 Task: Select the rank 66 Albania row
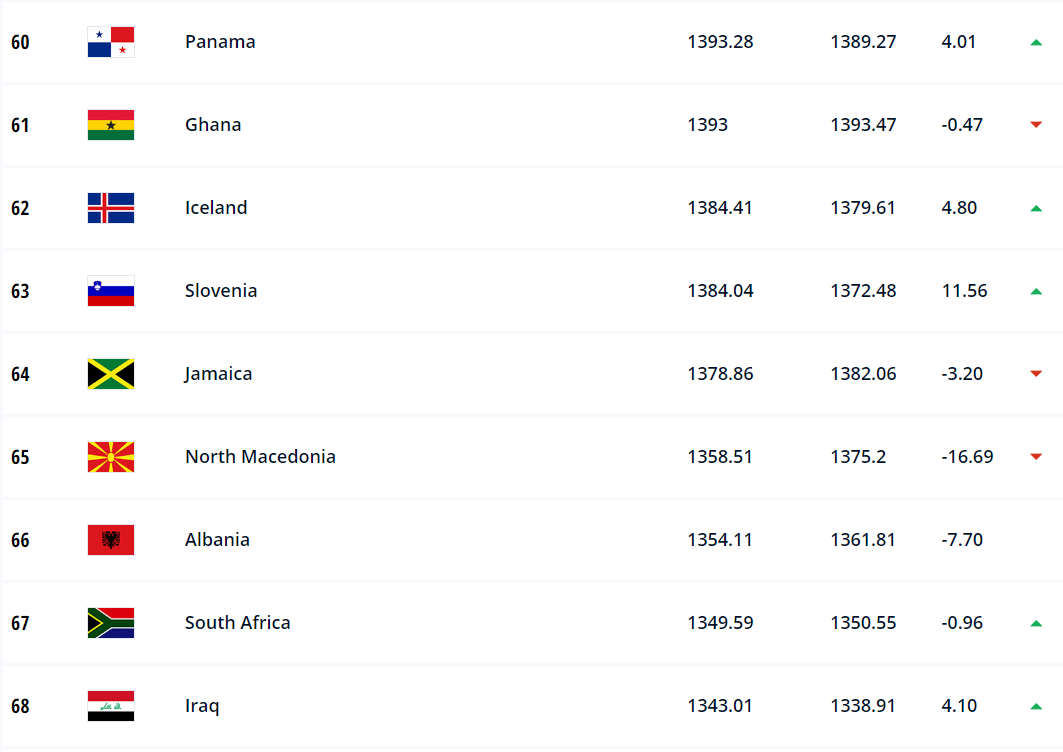pos(532,540)
